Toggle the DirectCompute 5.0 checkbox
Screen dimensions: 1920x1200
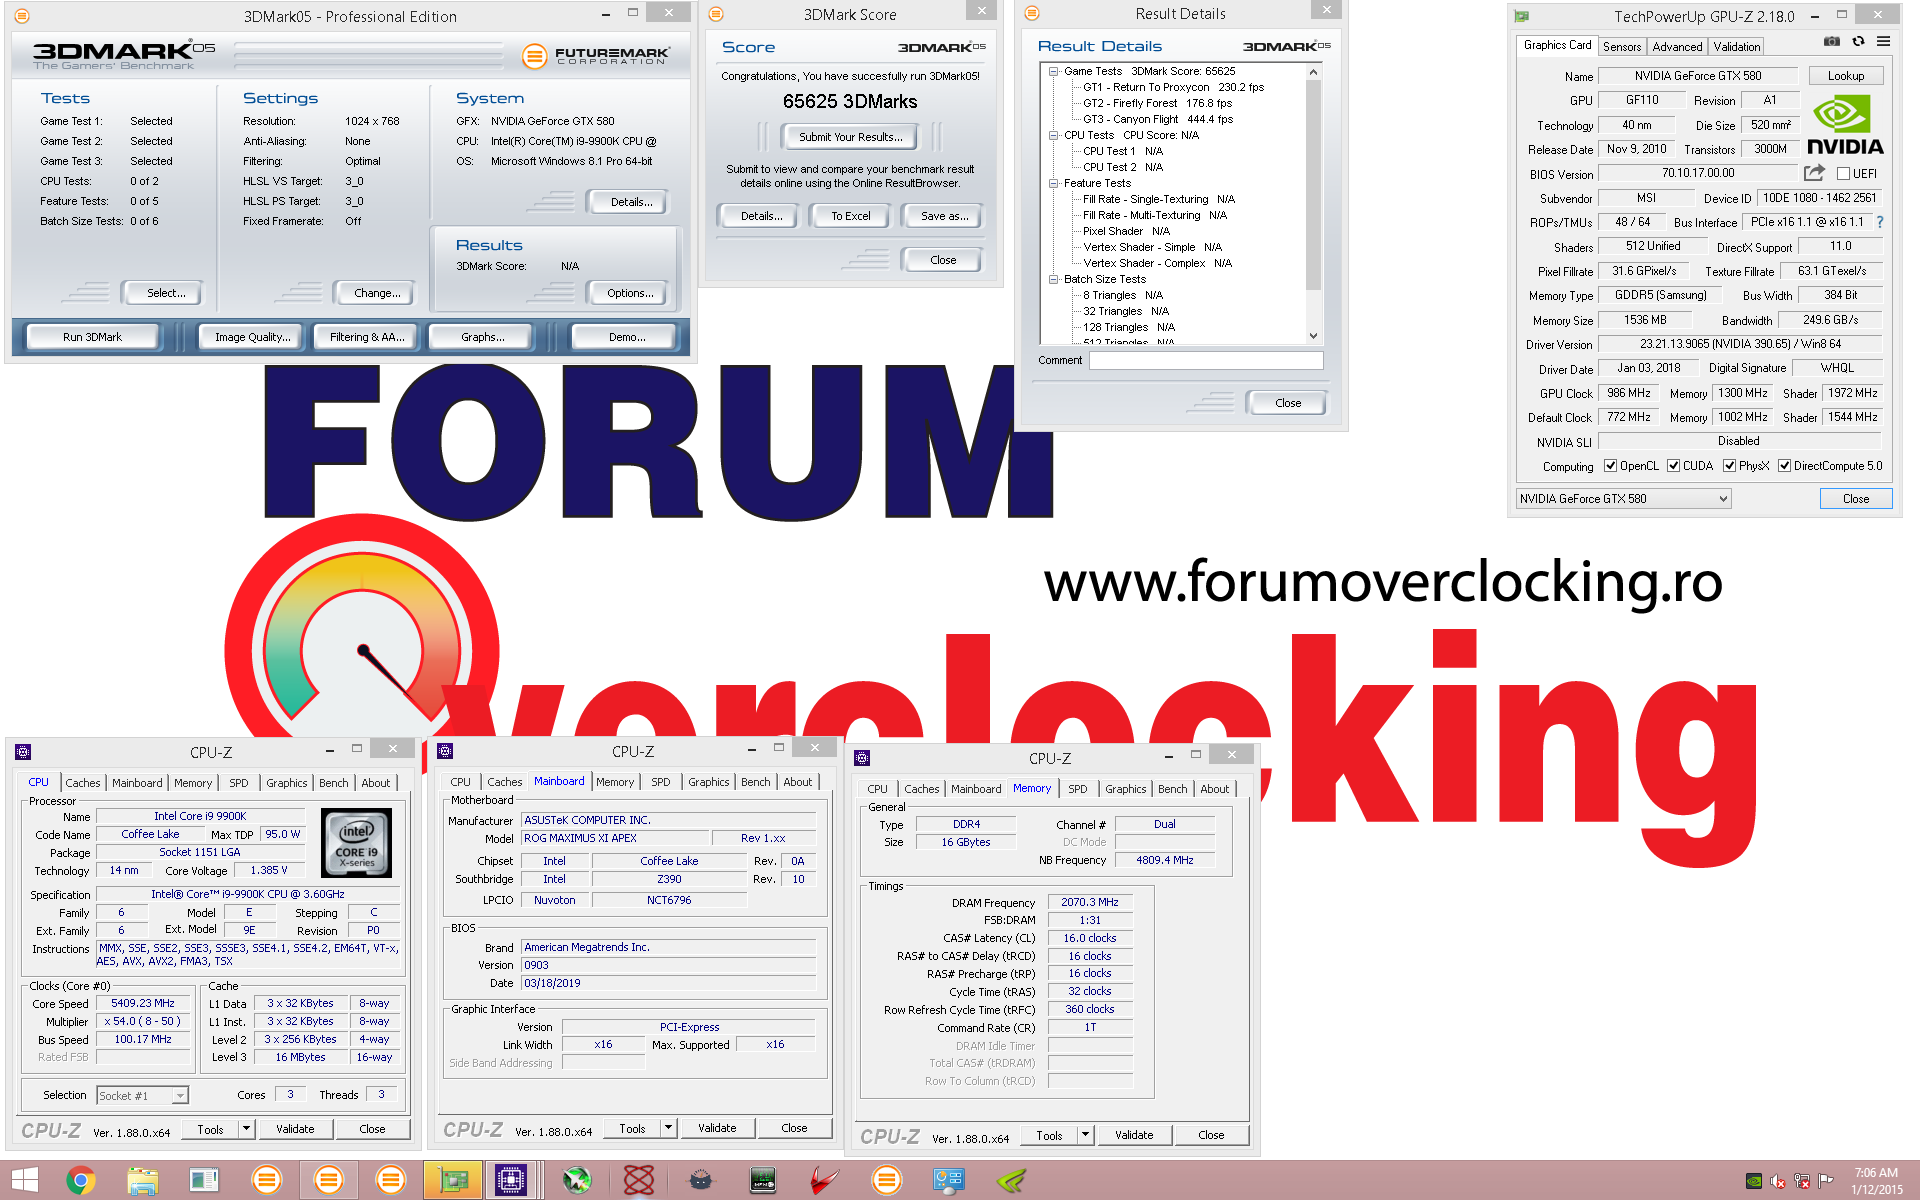pyautogui.click(x=1784, y=466)
